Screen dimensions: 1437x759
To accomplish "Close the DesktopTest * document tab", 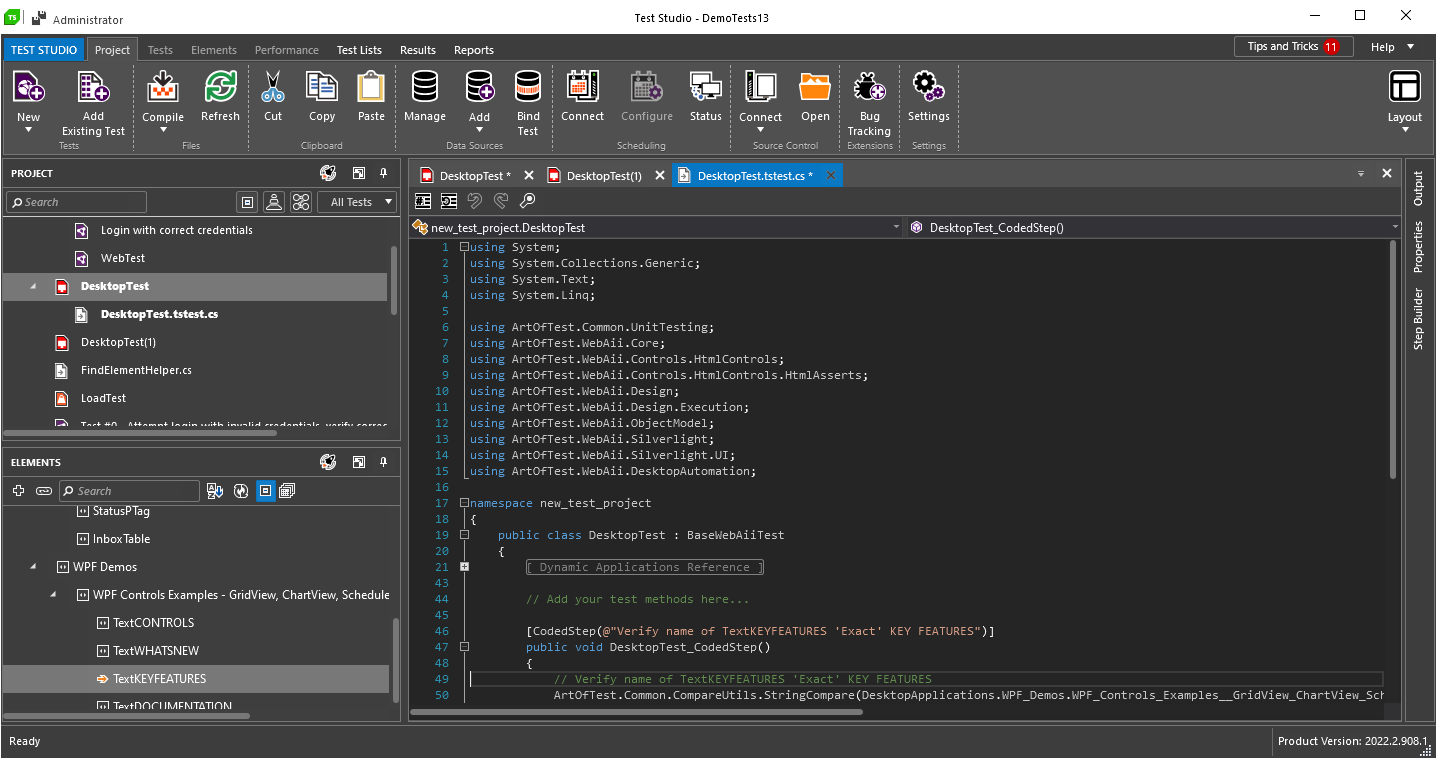I will pos(529,175).
